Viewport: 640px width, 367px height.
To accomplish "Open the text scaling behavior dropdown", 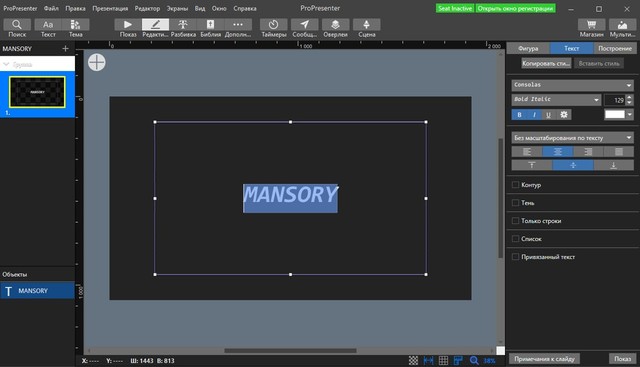I will 573,138.
